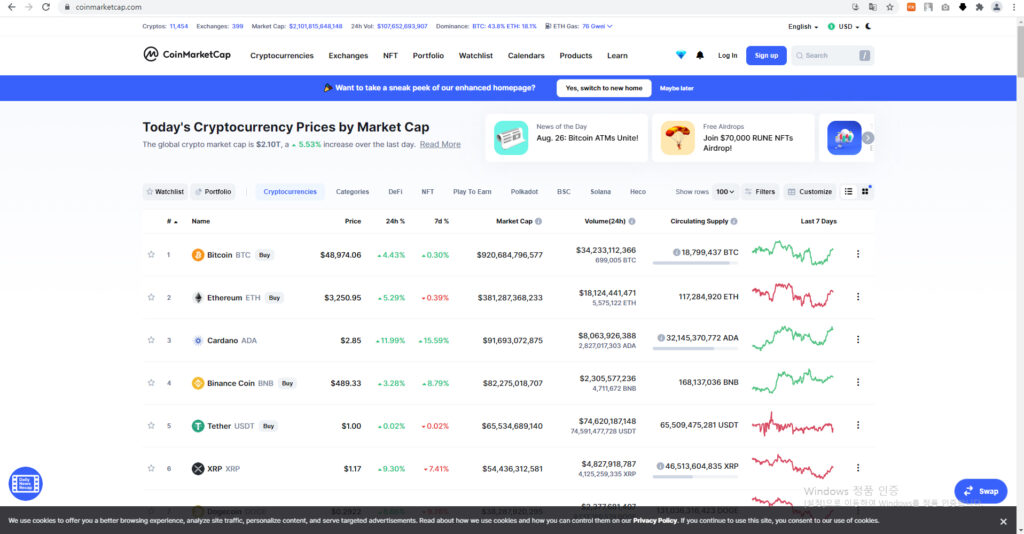Focus the Search input field

coord(833,55)
